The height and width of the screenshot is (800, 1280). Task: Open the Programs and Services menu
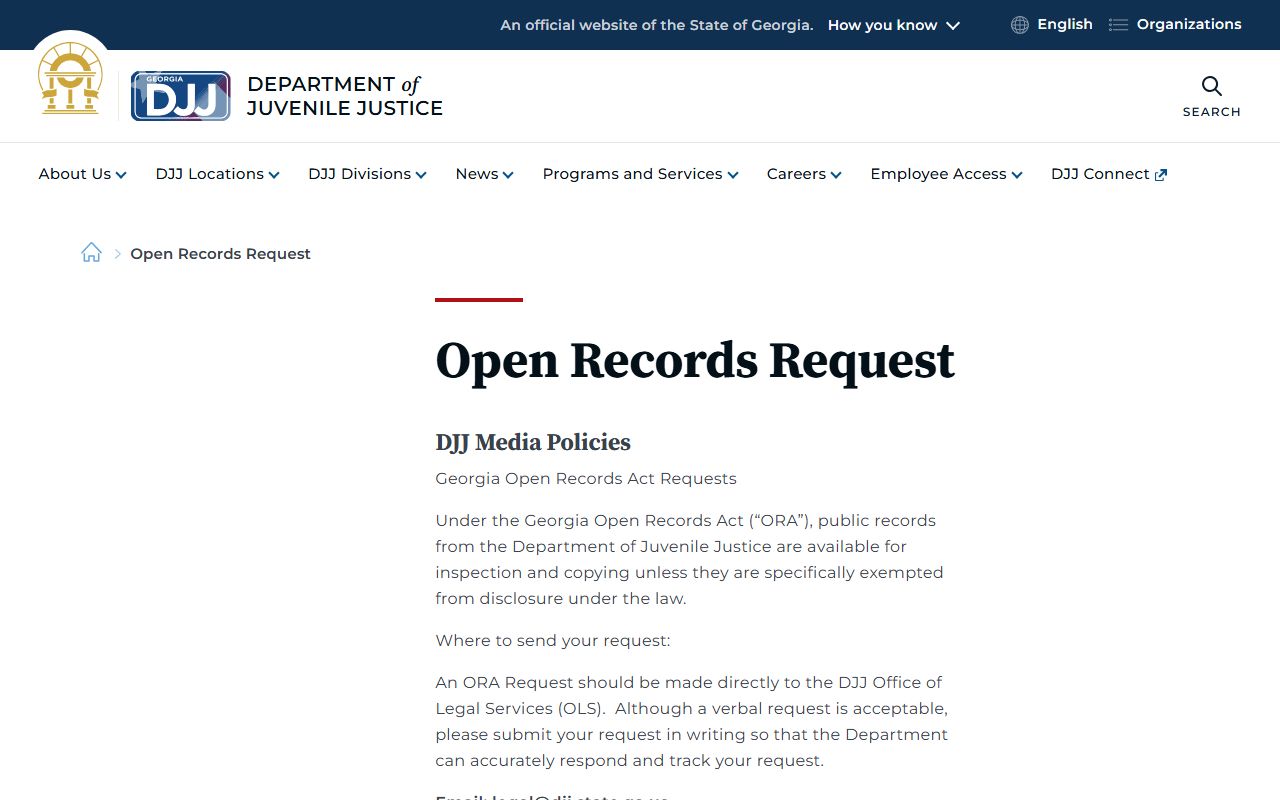(x=641, y=174)
